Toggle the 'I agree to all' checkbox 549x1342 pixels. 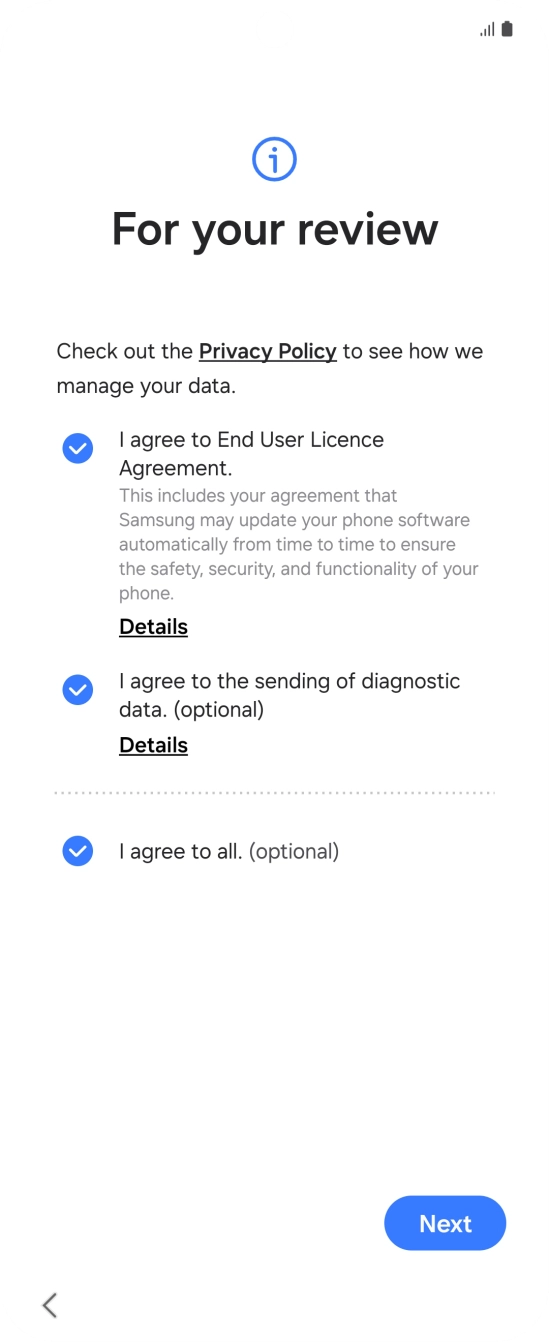pos(77,851)
